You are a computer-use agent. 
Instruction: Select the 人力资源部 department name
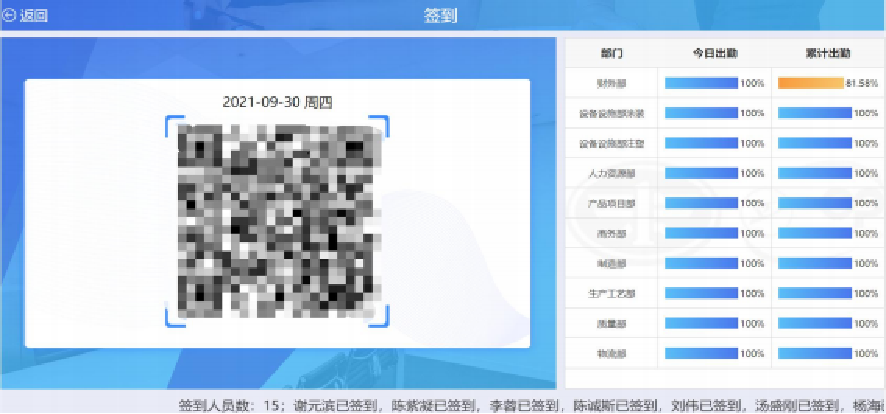pyautogui.click(x=611, y=173)
